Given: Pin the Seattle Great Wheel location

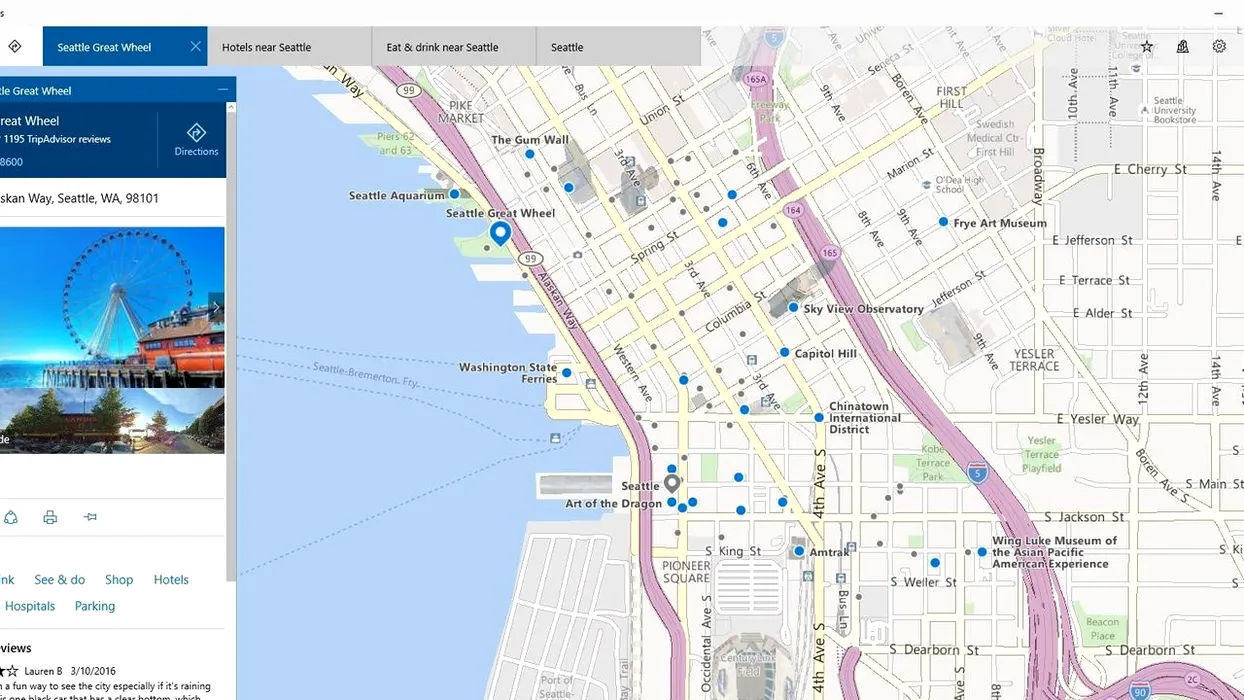Looking at the screenshot, I should tap(90, 517).
